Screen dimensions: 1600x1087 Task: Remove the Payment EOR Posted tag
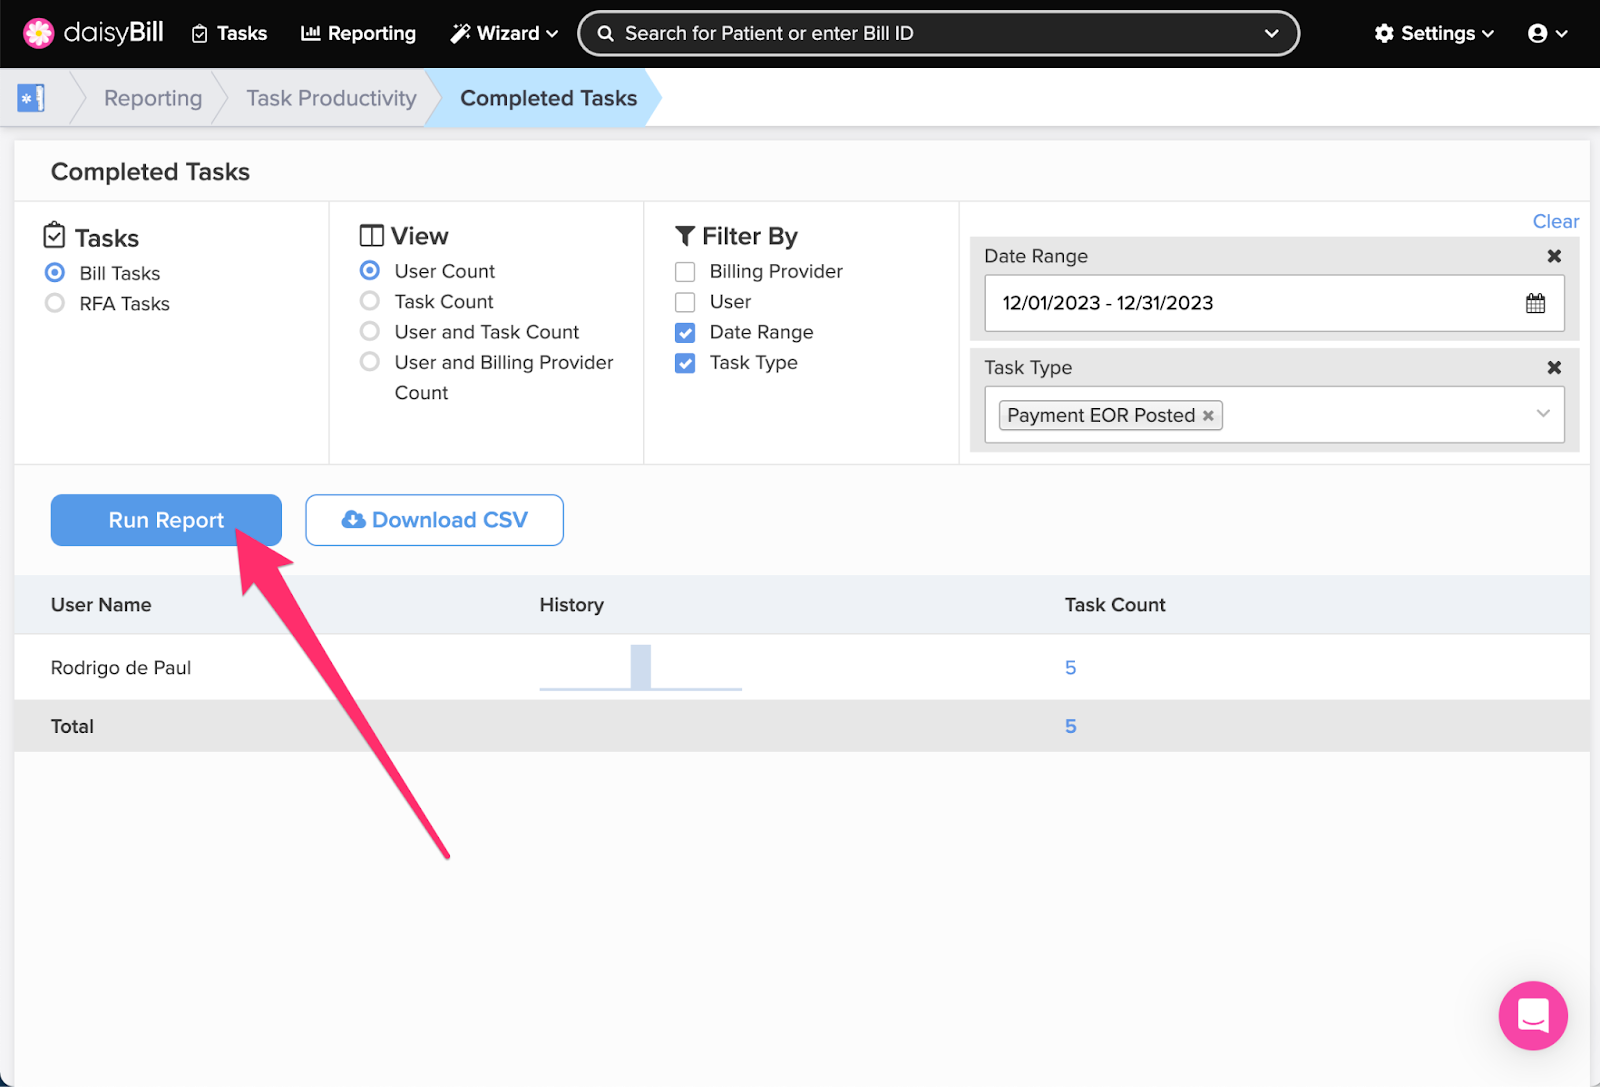coord(1208,415)
